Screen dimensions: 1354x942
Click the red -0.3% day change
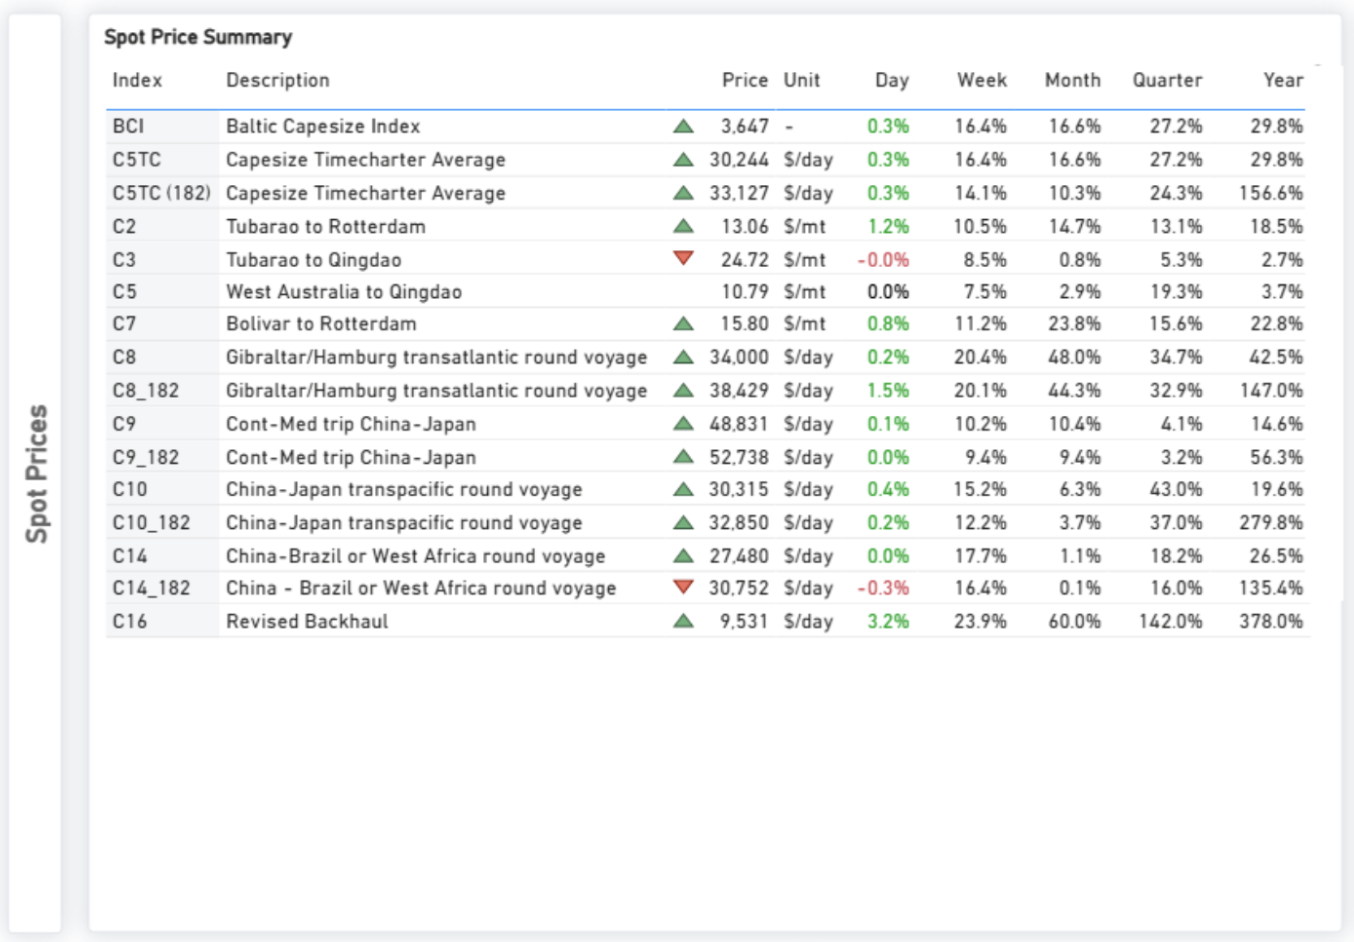[883, 588]
